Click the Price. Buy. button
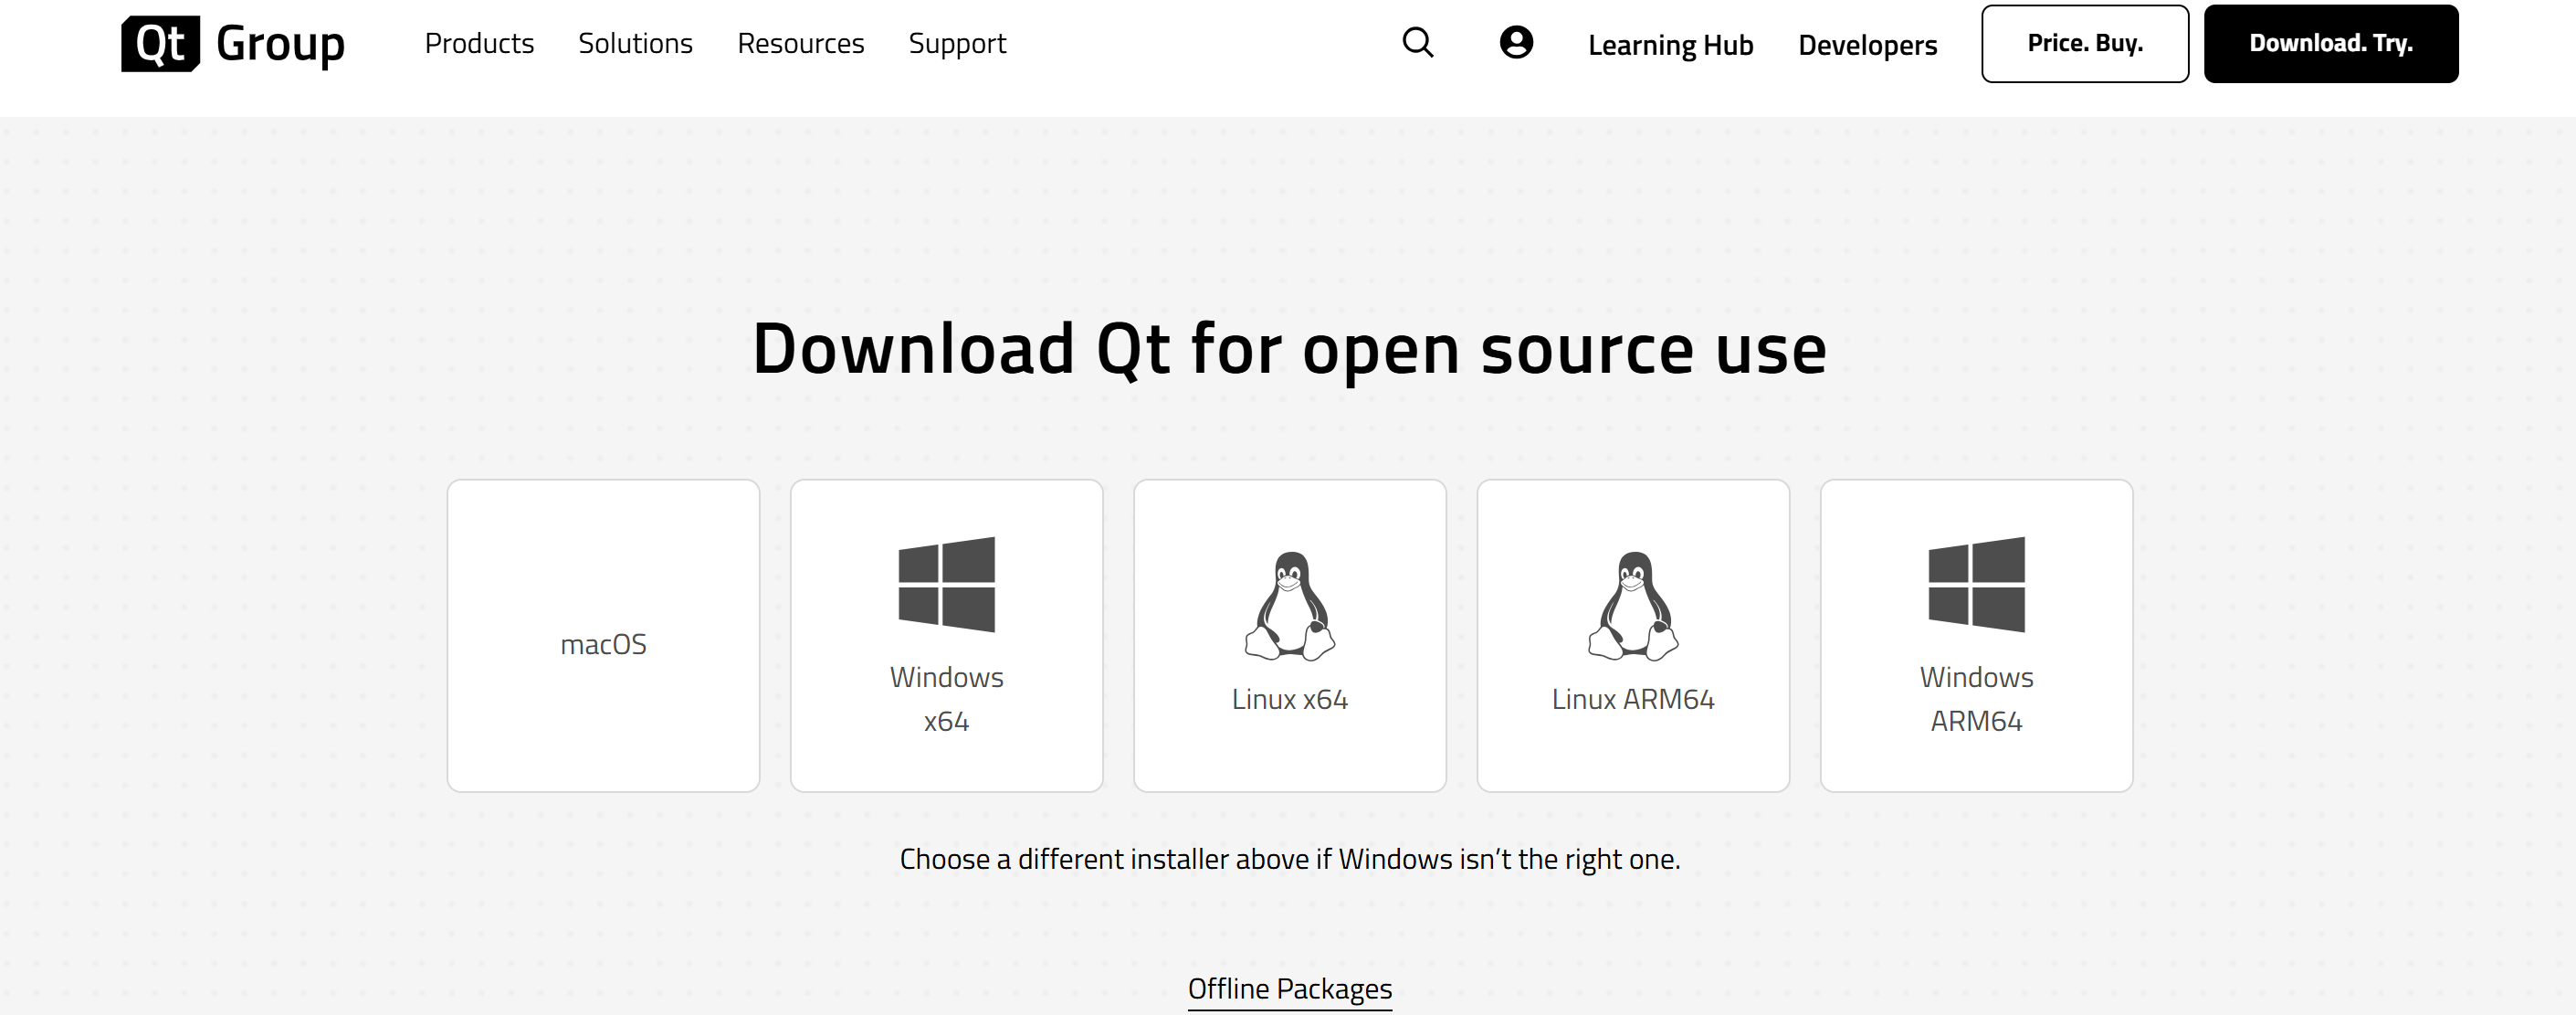The height and width of the screenshot is (1015, 2576). point(2084,43)
